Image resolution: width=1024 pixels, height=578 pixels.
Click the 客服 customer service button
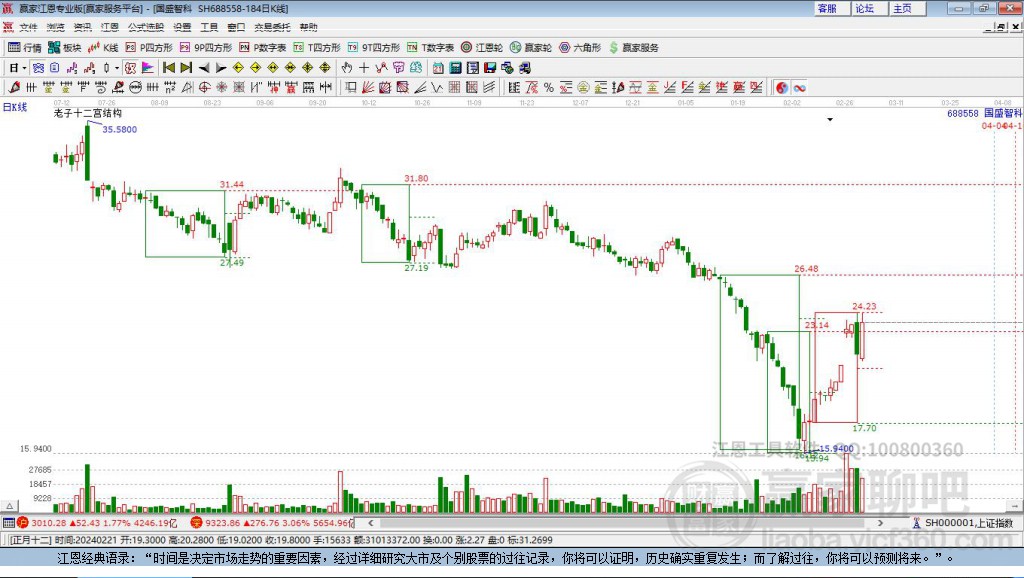pos(831,8)
